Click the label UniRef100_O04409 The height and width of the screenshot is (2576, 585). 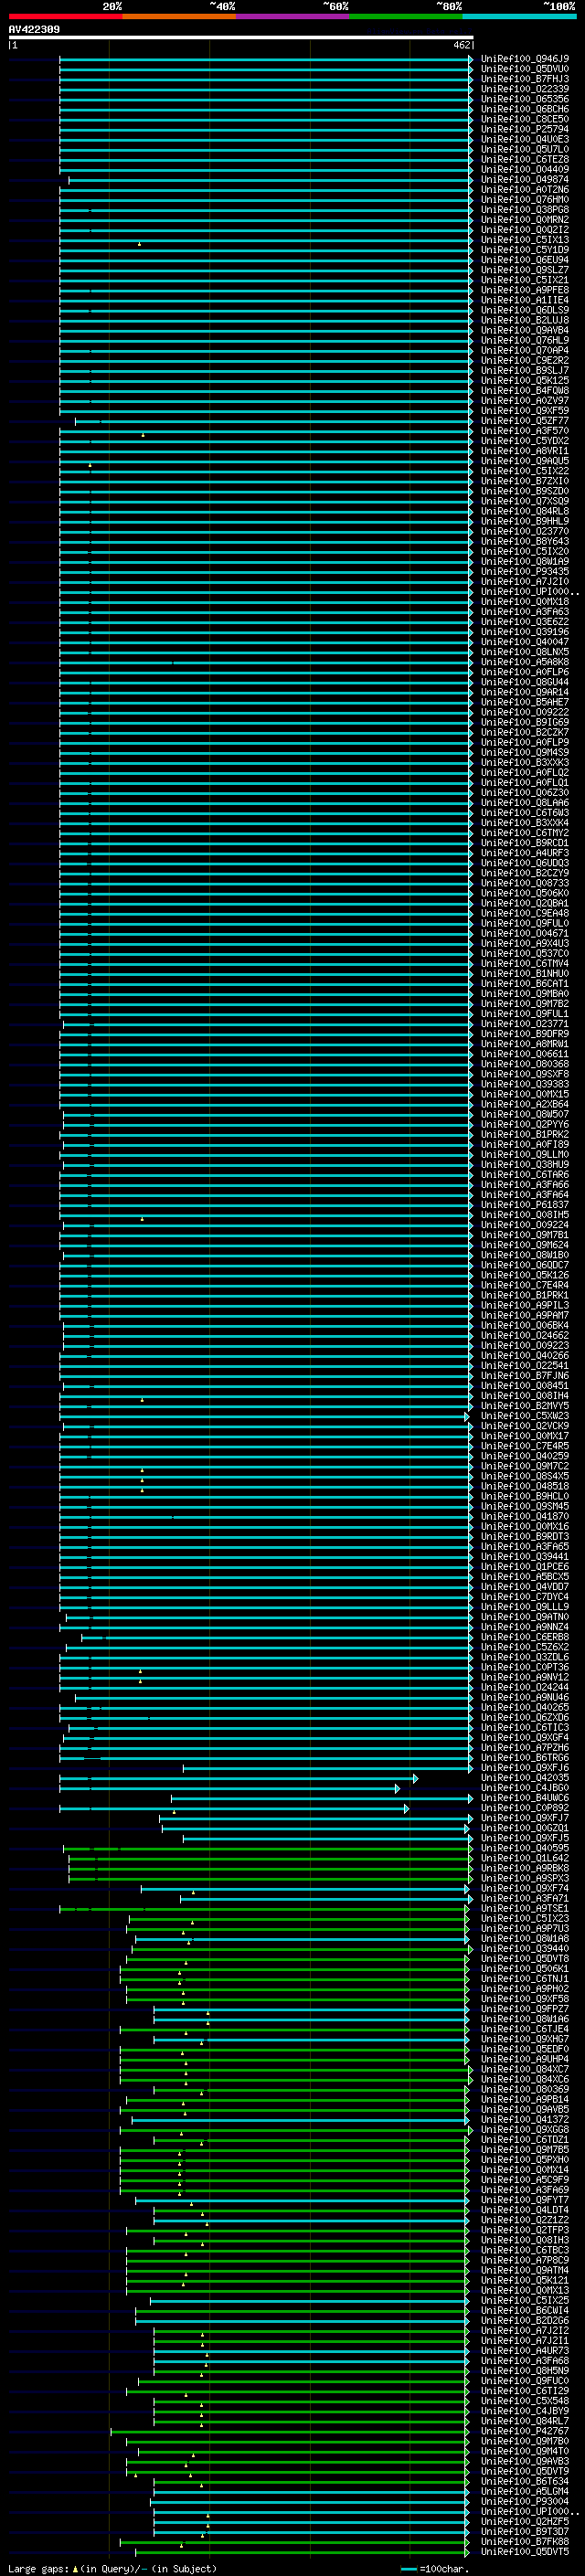point(525,169)
